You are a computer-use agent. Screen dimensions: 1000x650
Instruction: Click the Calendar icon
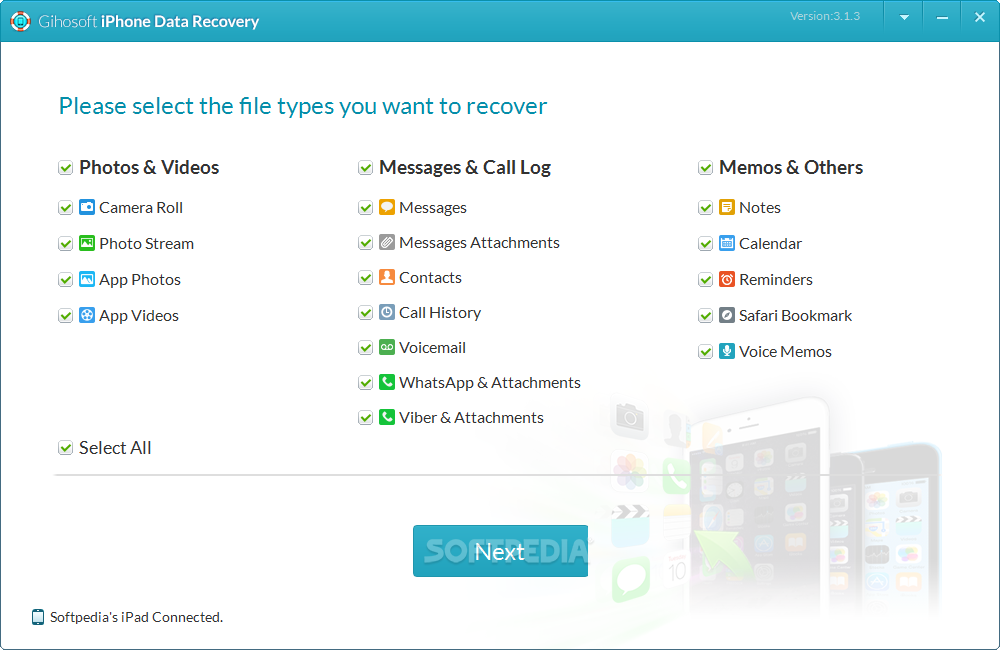tap(726, 243)
